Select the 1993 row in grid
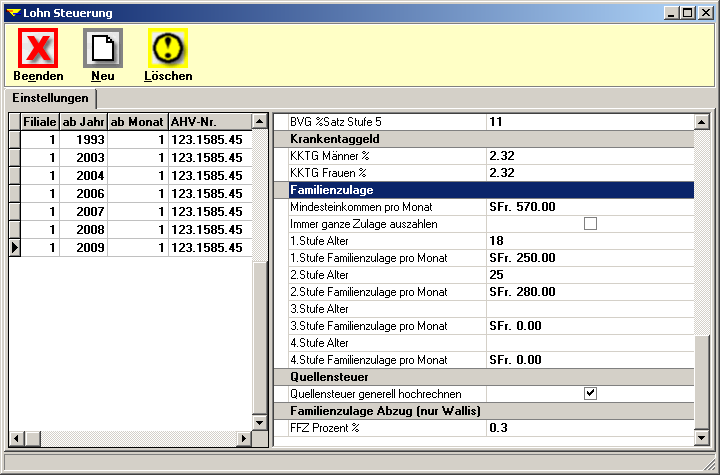 point(83,140)
